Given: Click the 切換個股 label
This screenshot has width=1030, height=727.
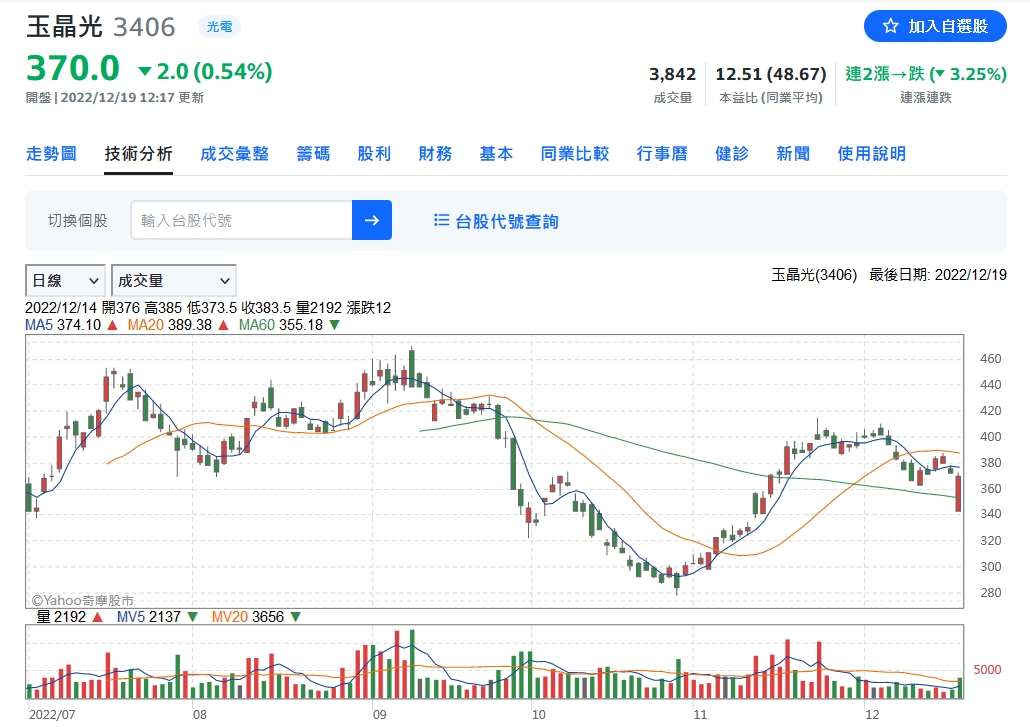Looking at the screenshot, I should click(x=78, y=220).
